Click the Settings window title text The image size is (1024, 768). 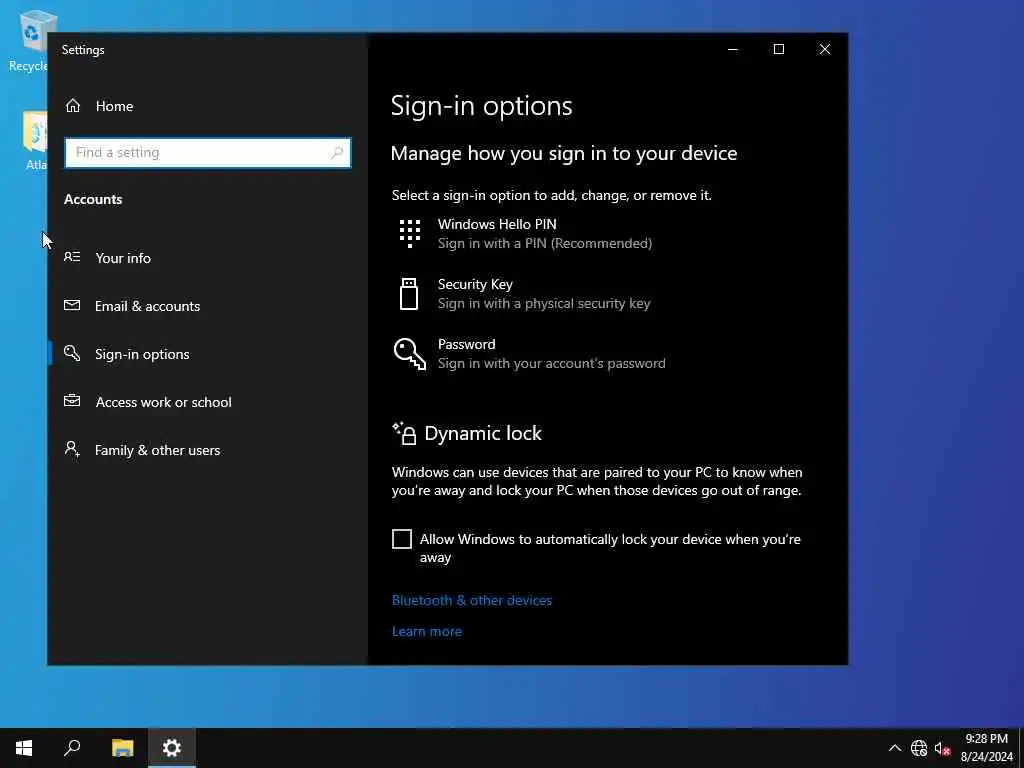pos(83,50)
